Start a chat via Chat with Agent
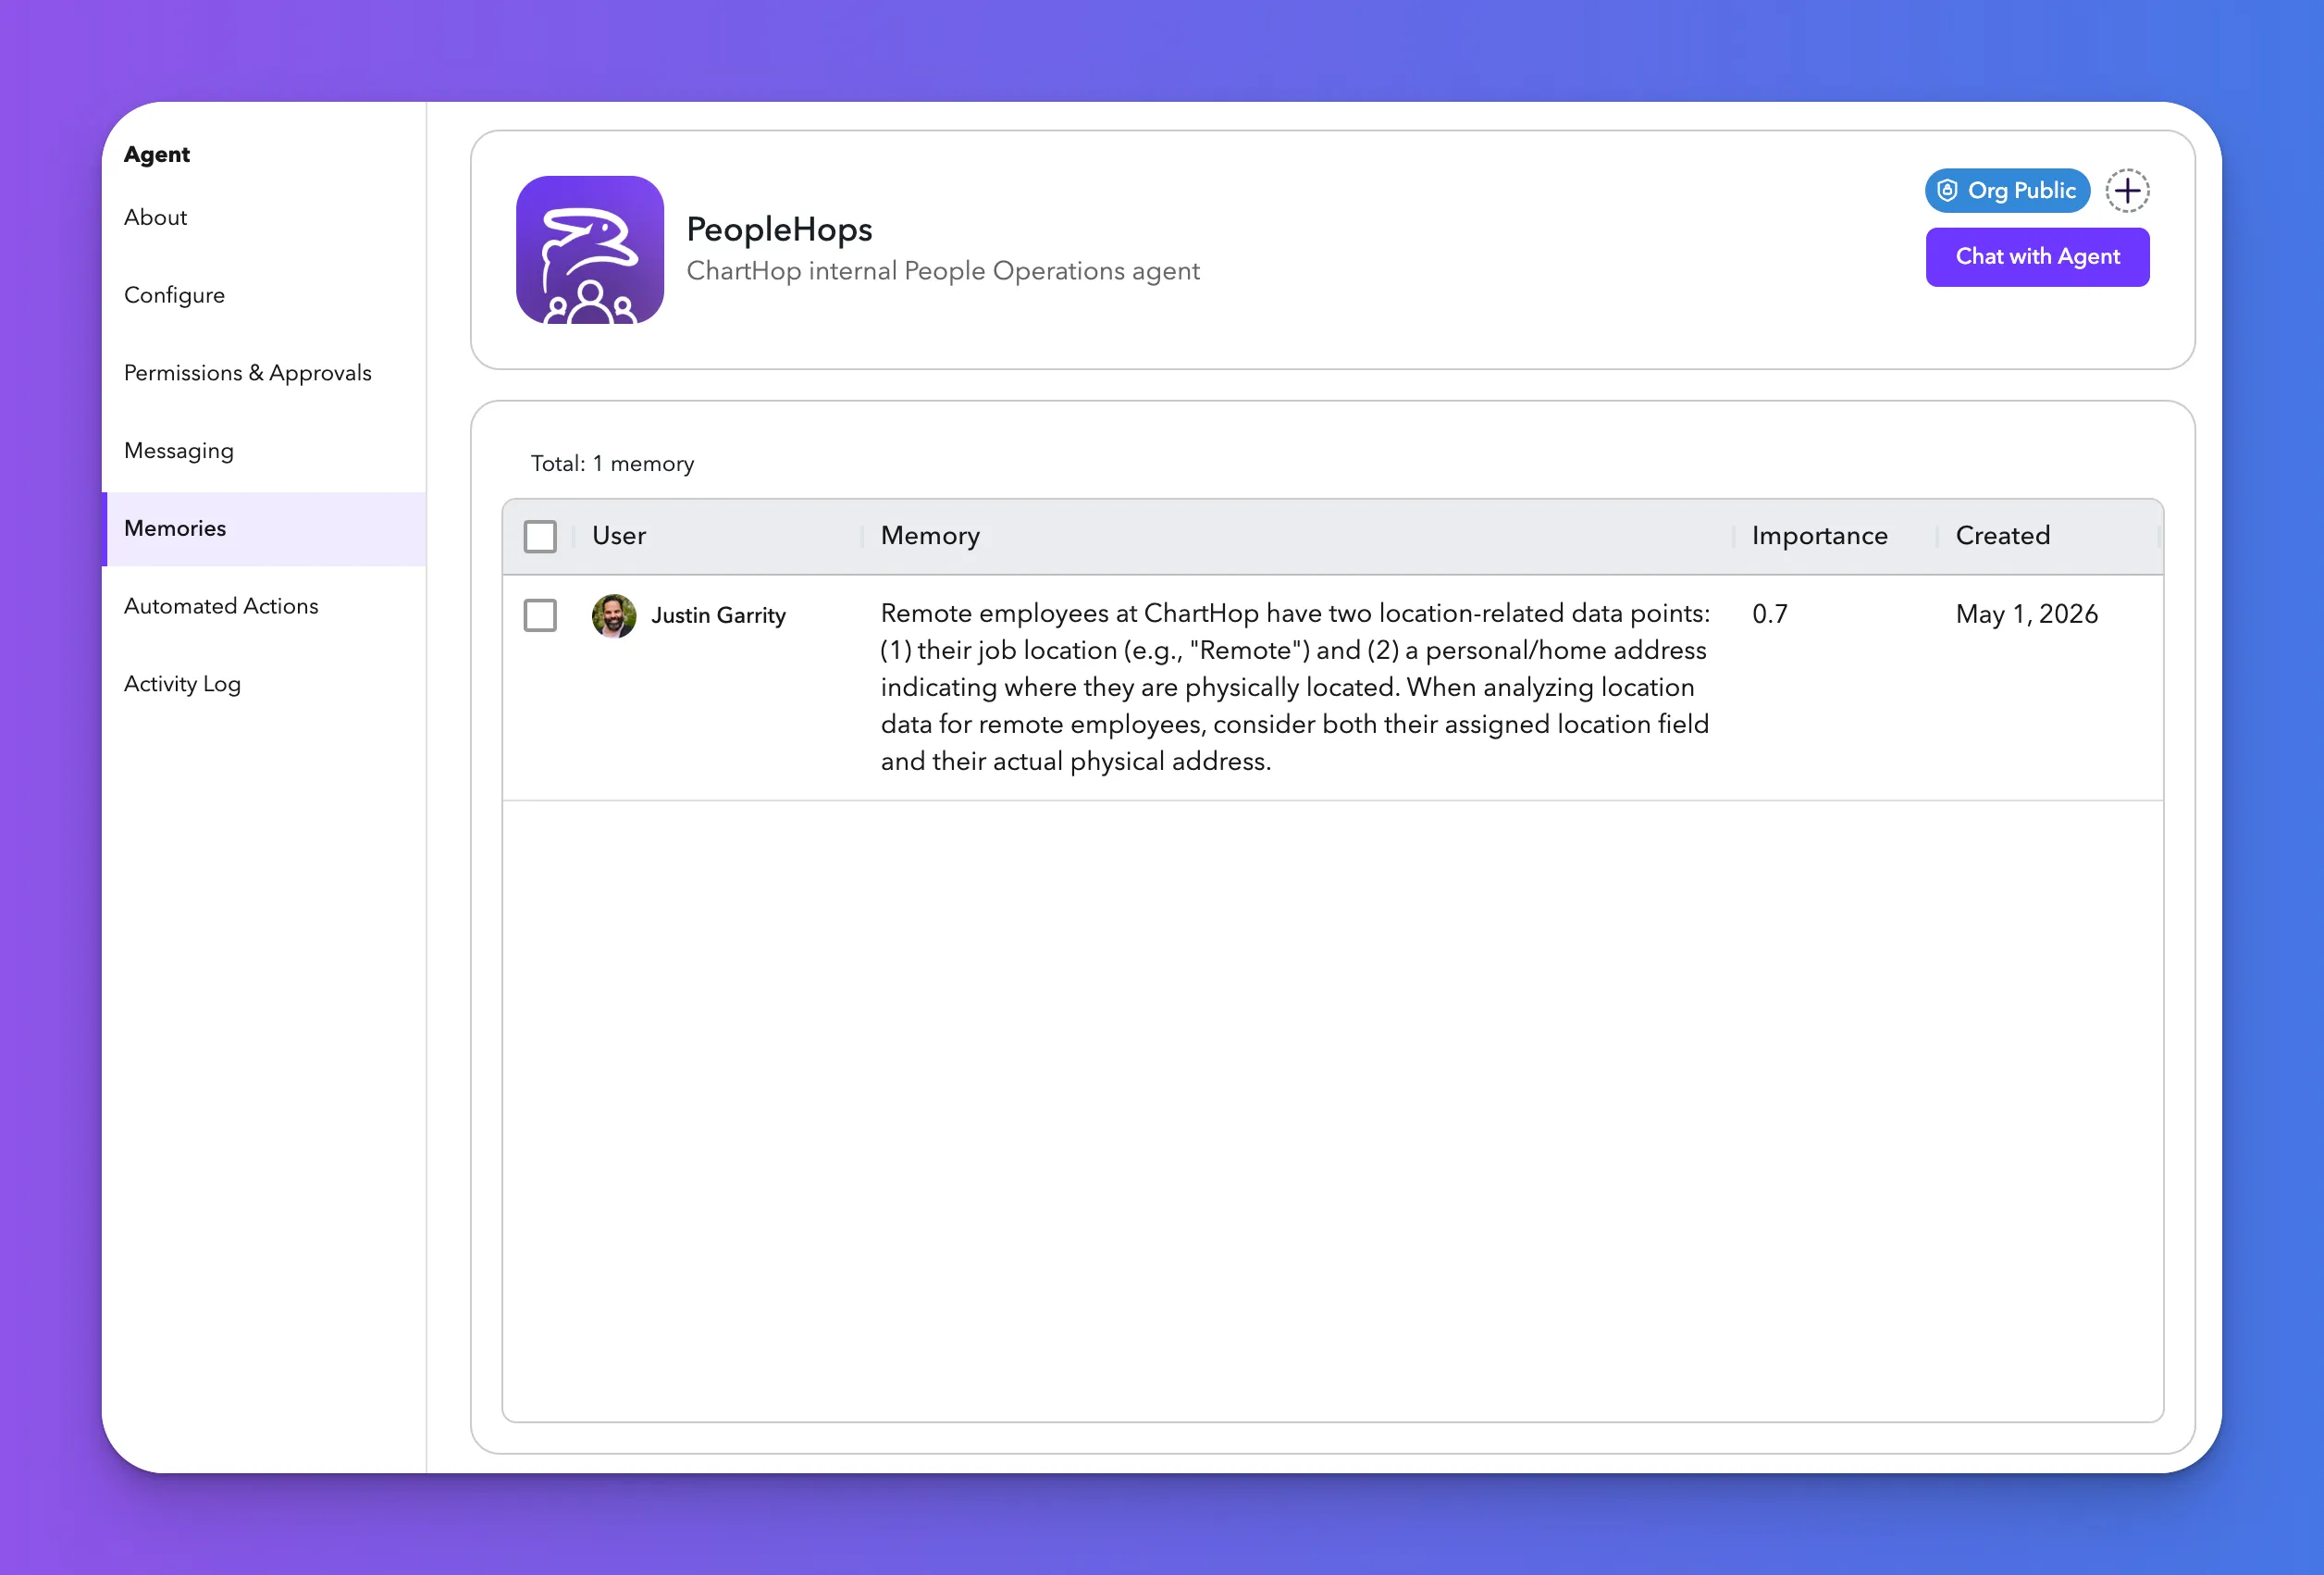Image resolution: width=2324 pixels, height=1575 pixels. click(x=2037, y=257)
